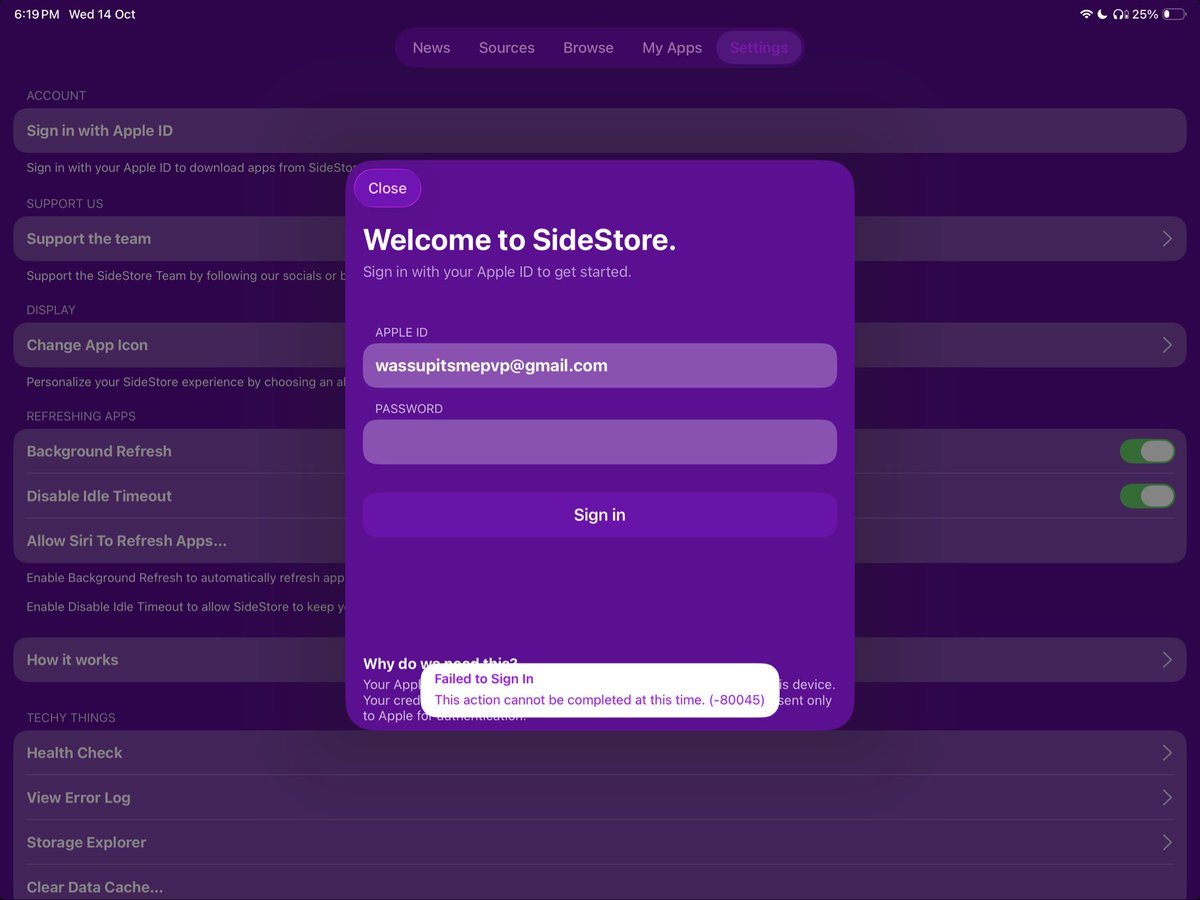Viewport: 1200px width, 900px height.
Task: Select the My Apps tab
Action: (x=672, y=47)
